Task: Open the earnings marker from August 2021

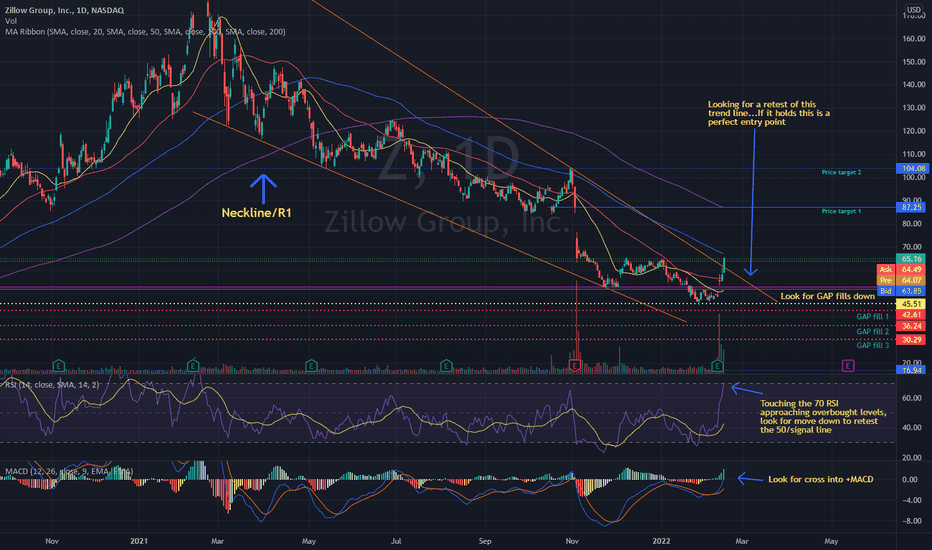Action: tap(446, 365)
